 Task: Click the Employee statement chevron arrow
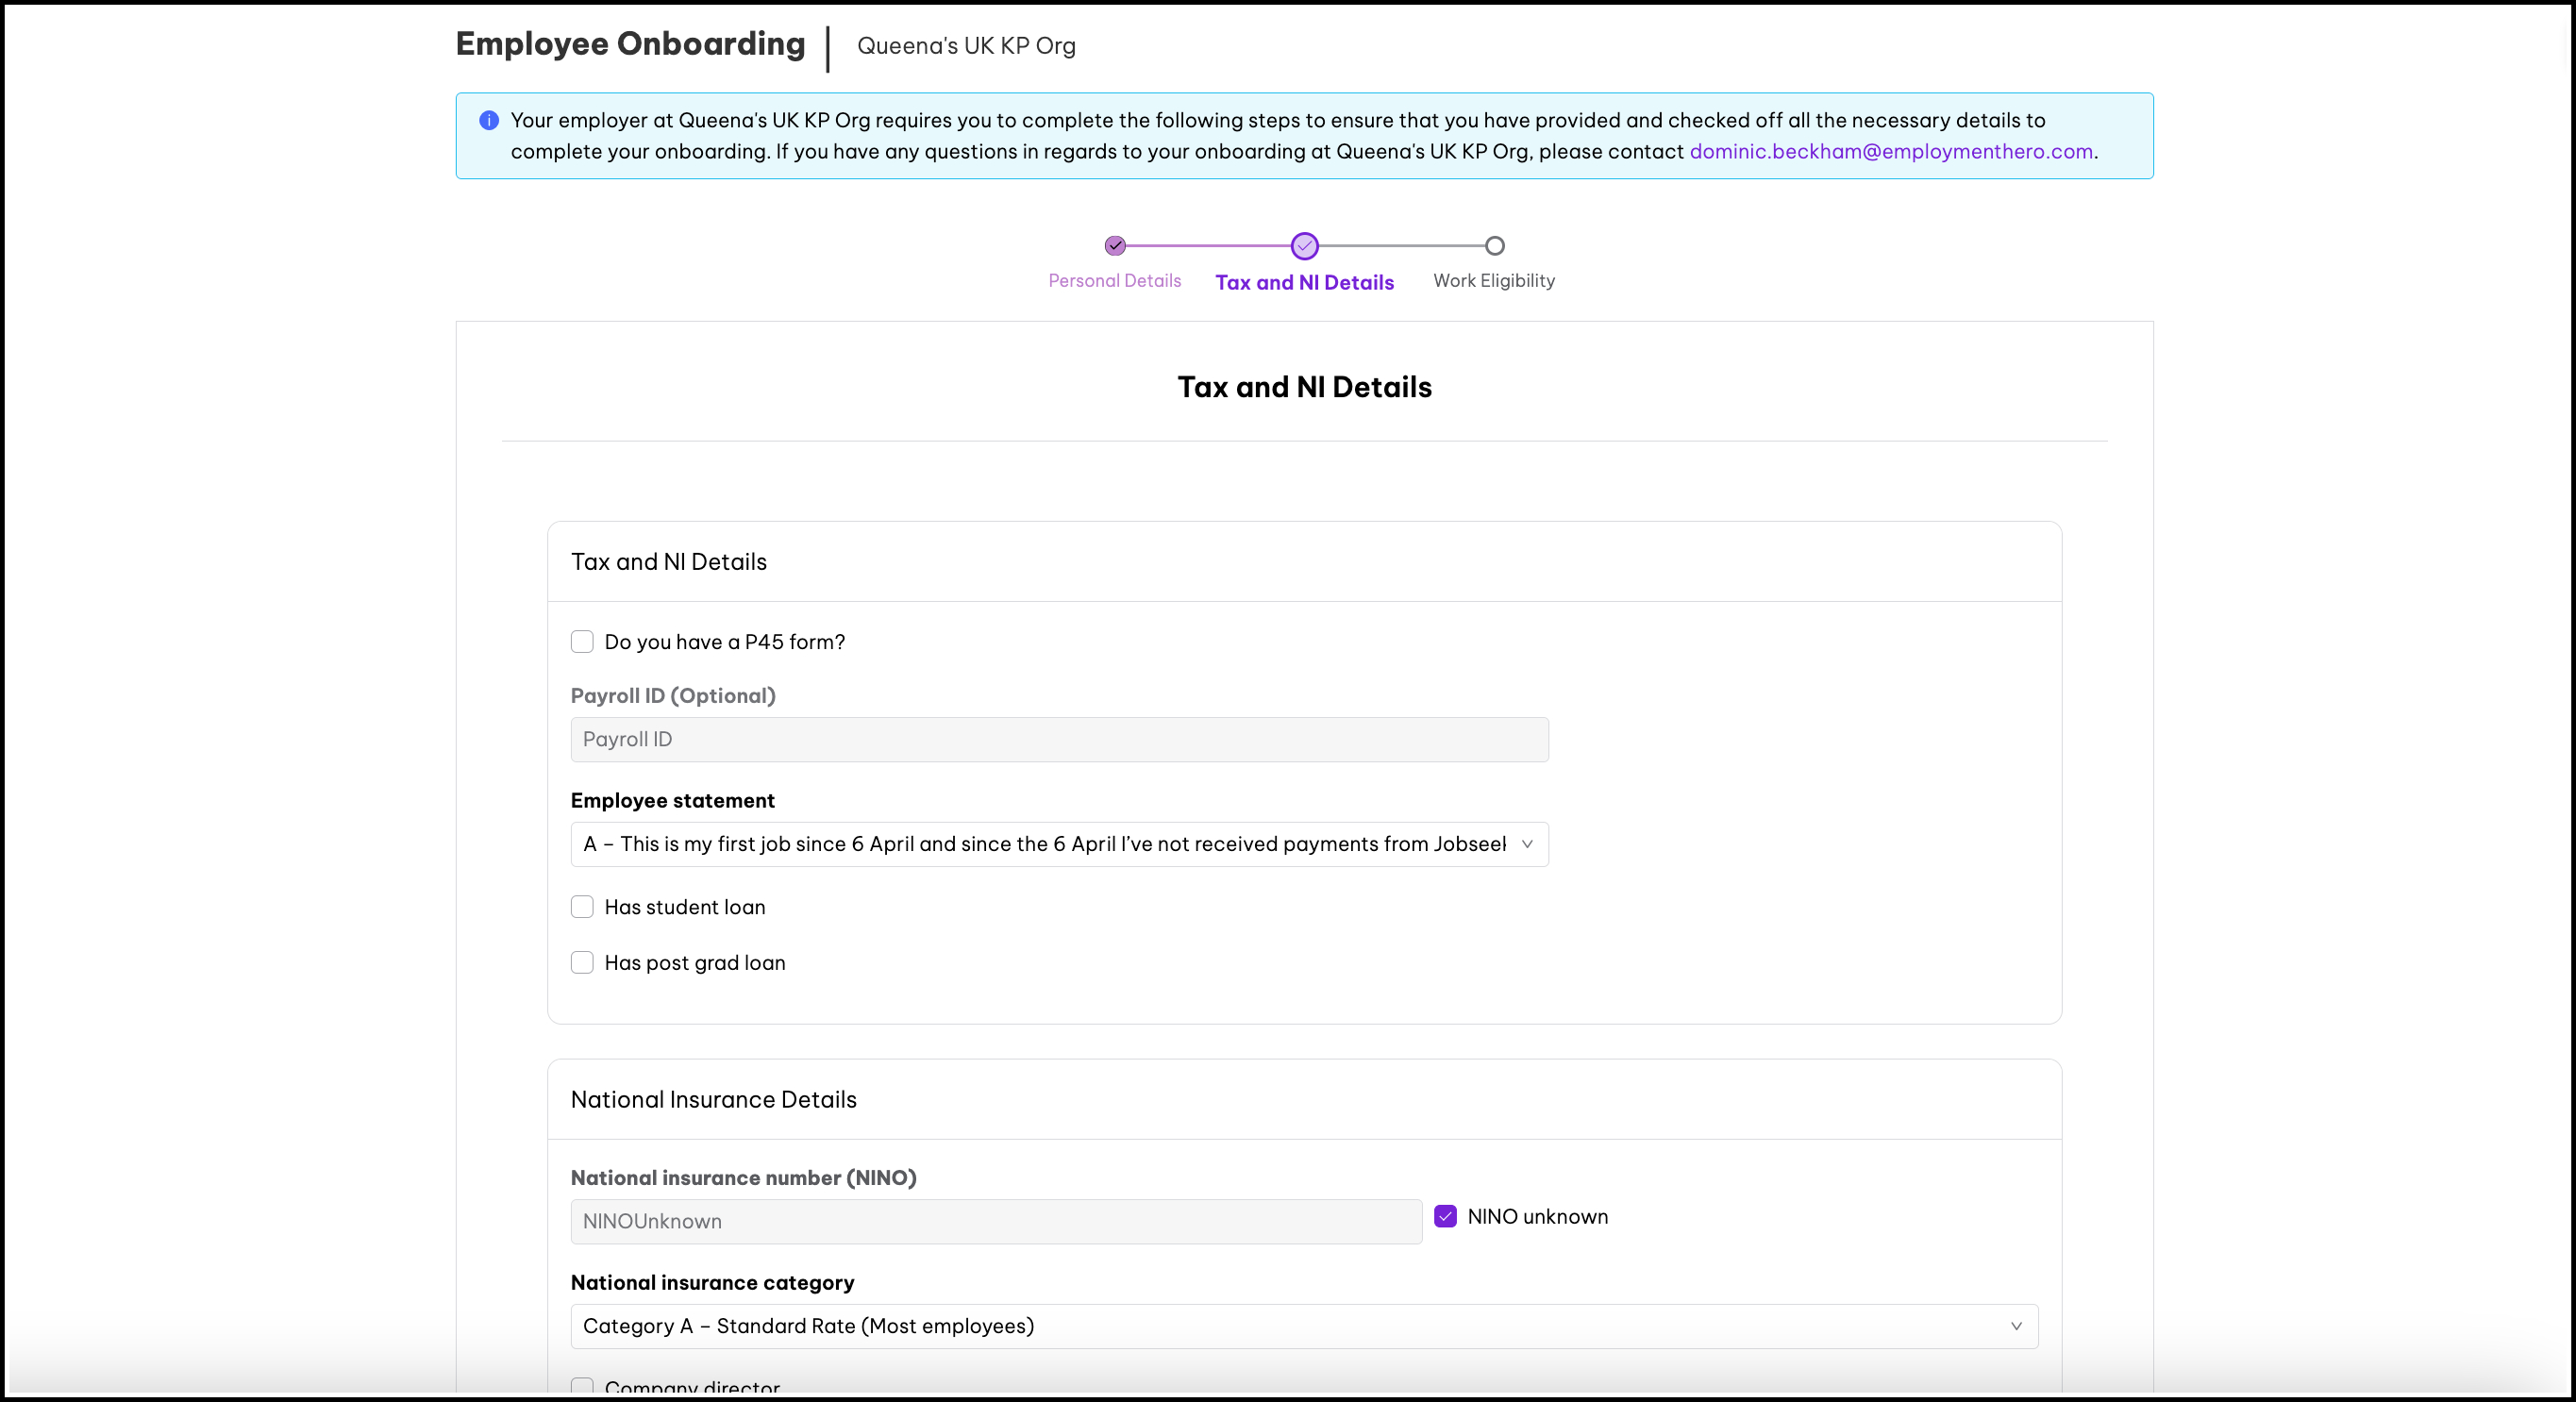coord(1527,845)
